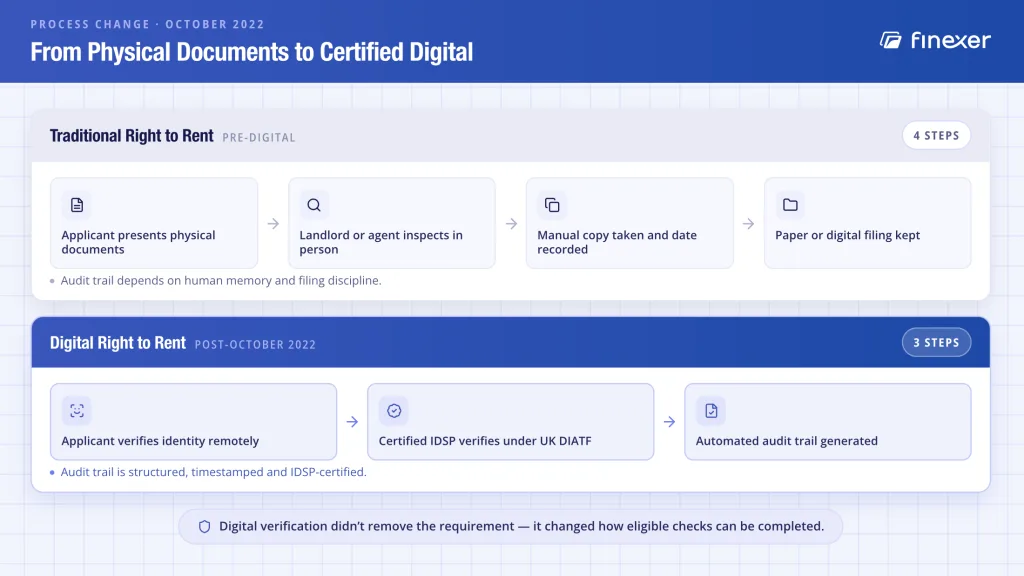The width and height of the screenshot is (1024, 576).
Task: Select the Manual copy taken and date recorded card
Action: point(630,223)
